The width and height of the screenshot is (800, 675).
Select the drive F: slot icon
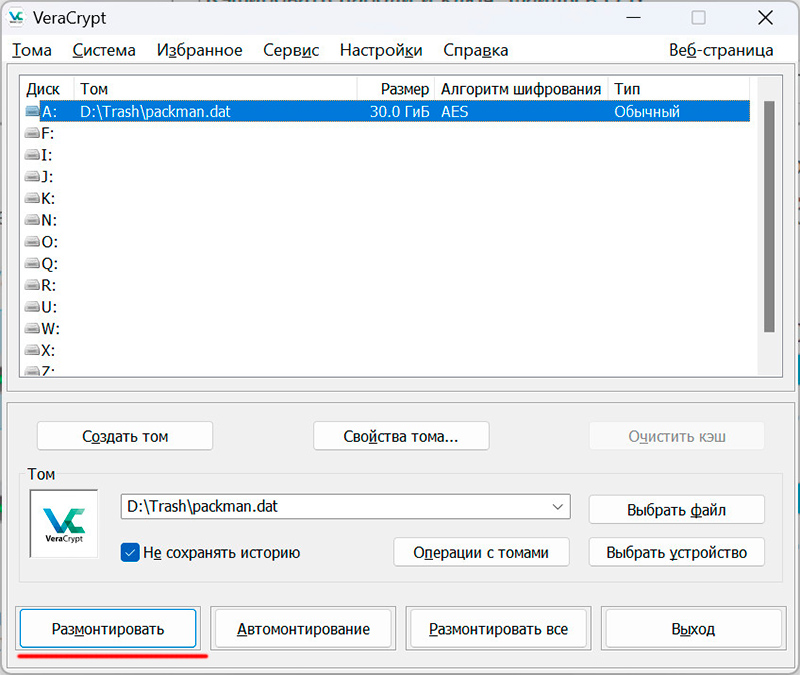32,134
